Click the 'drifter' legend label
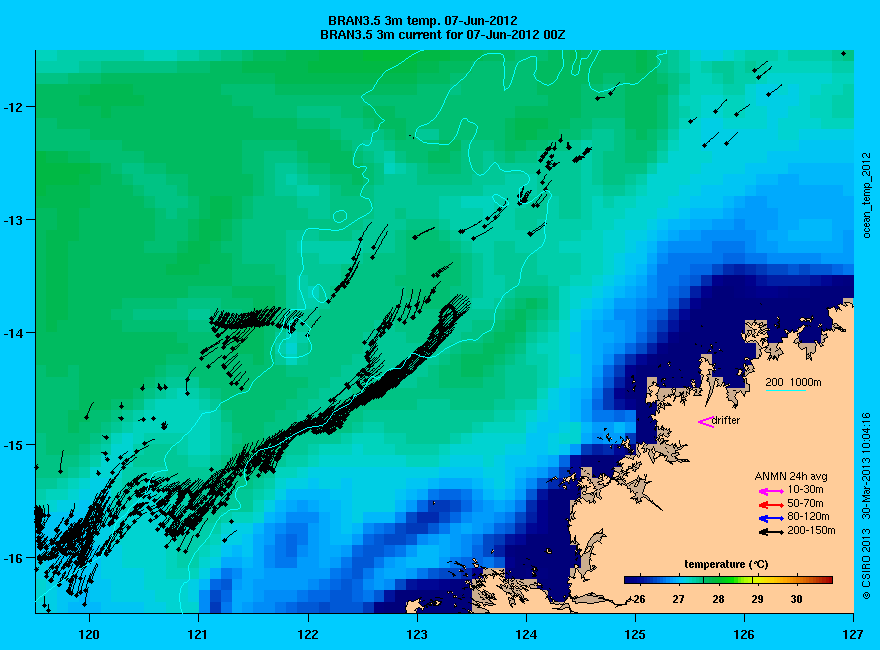880x650 pixels. 726,420
